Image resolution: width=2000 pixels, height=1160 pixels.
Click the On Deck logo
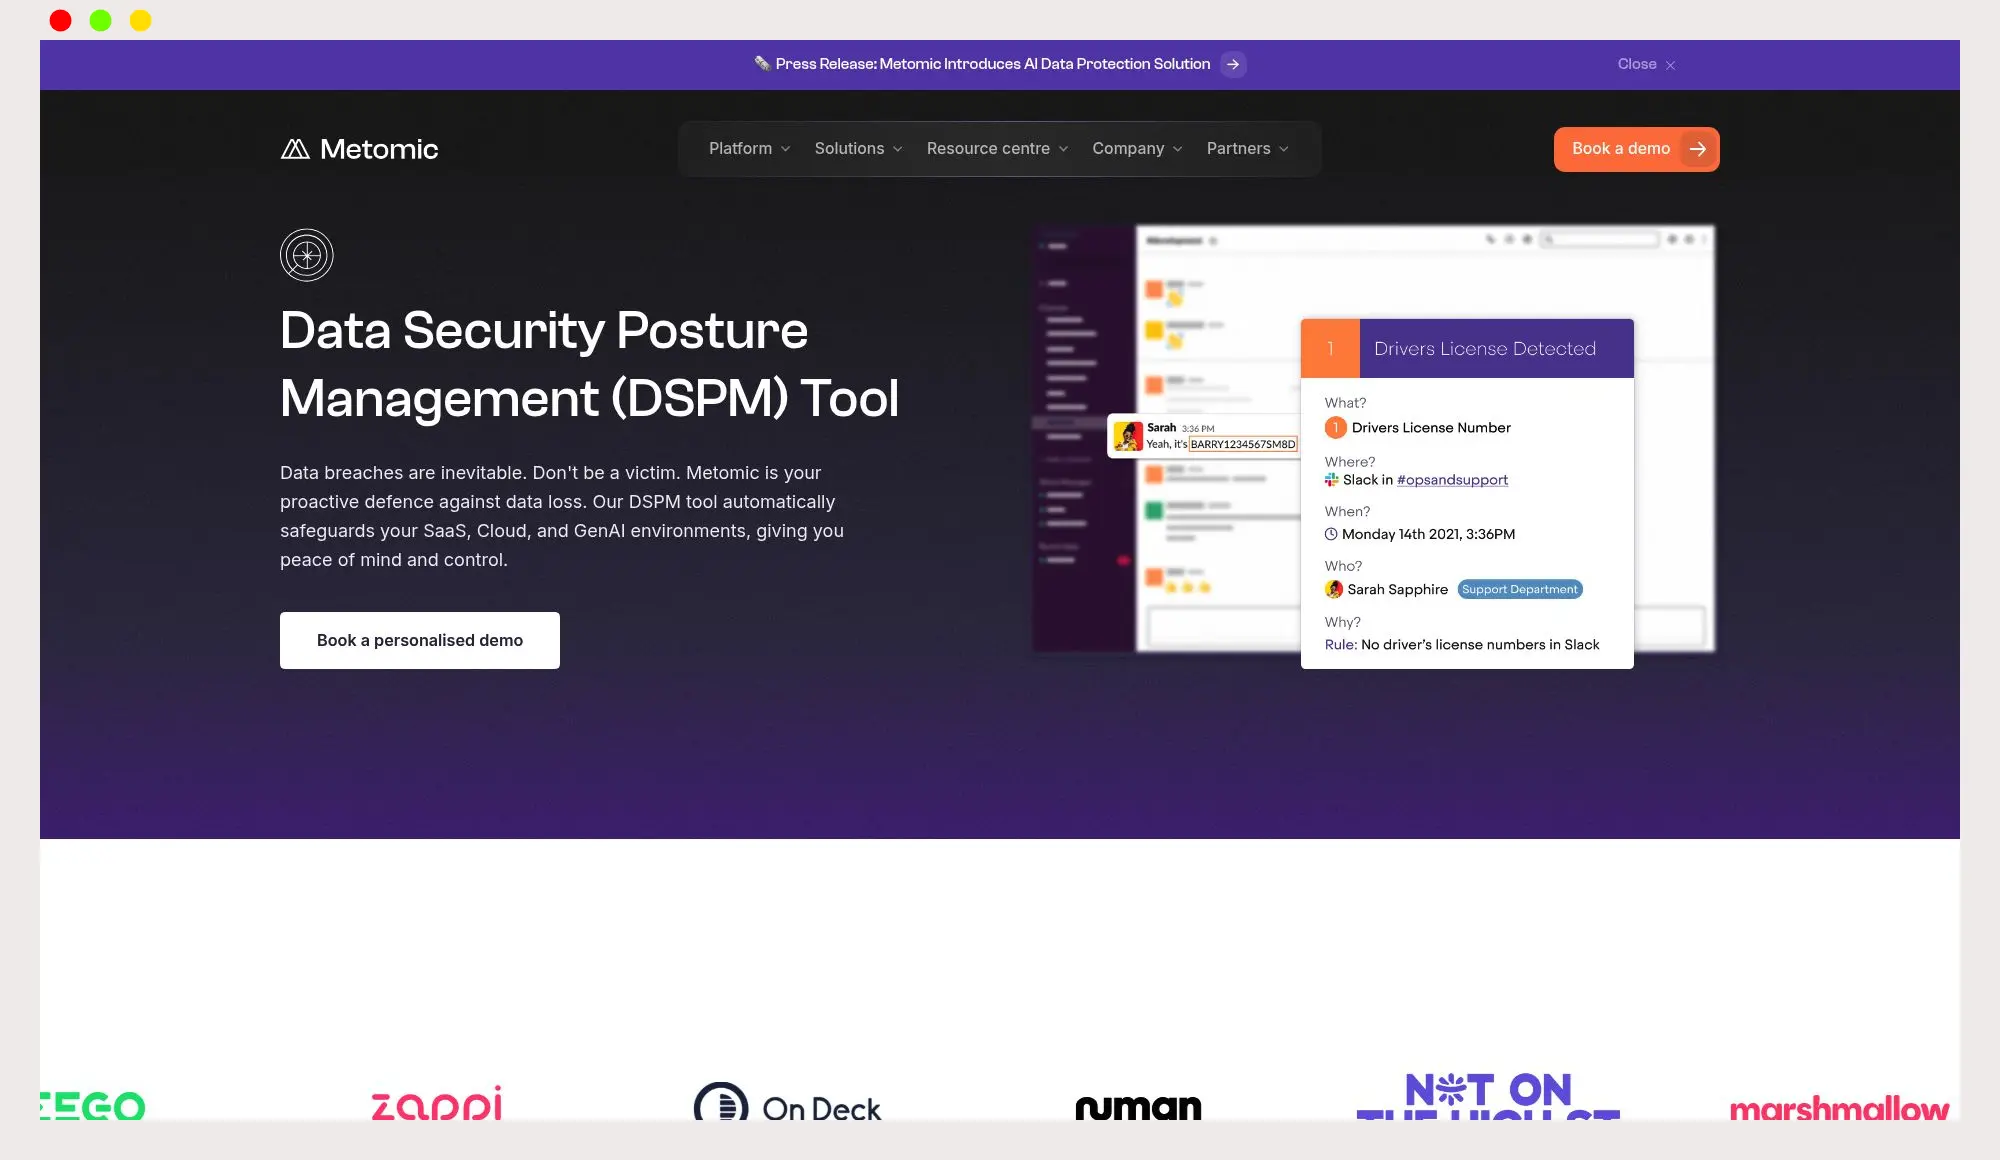point(787,1106)
